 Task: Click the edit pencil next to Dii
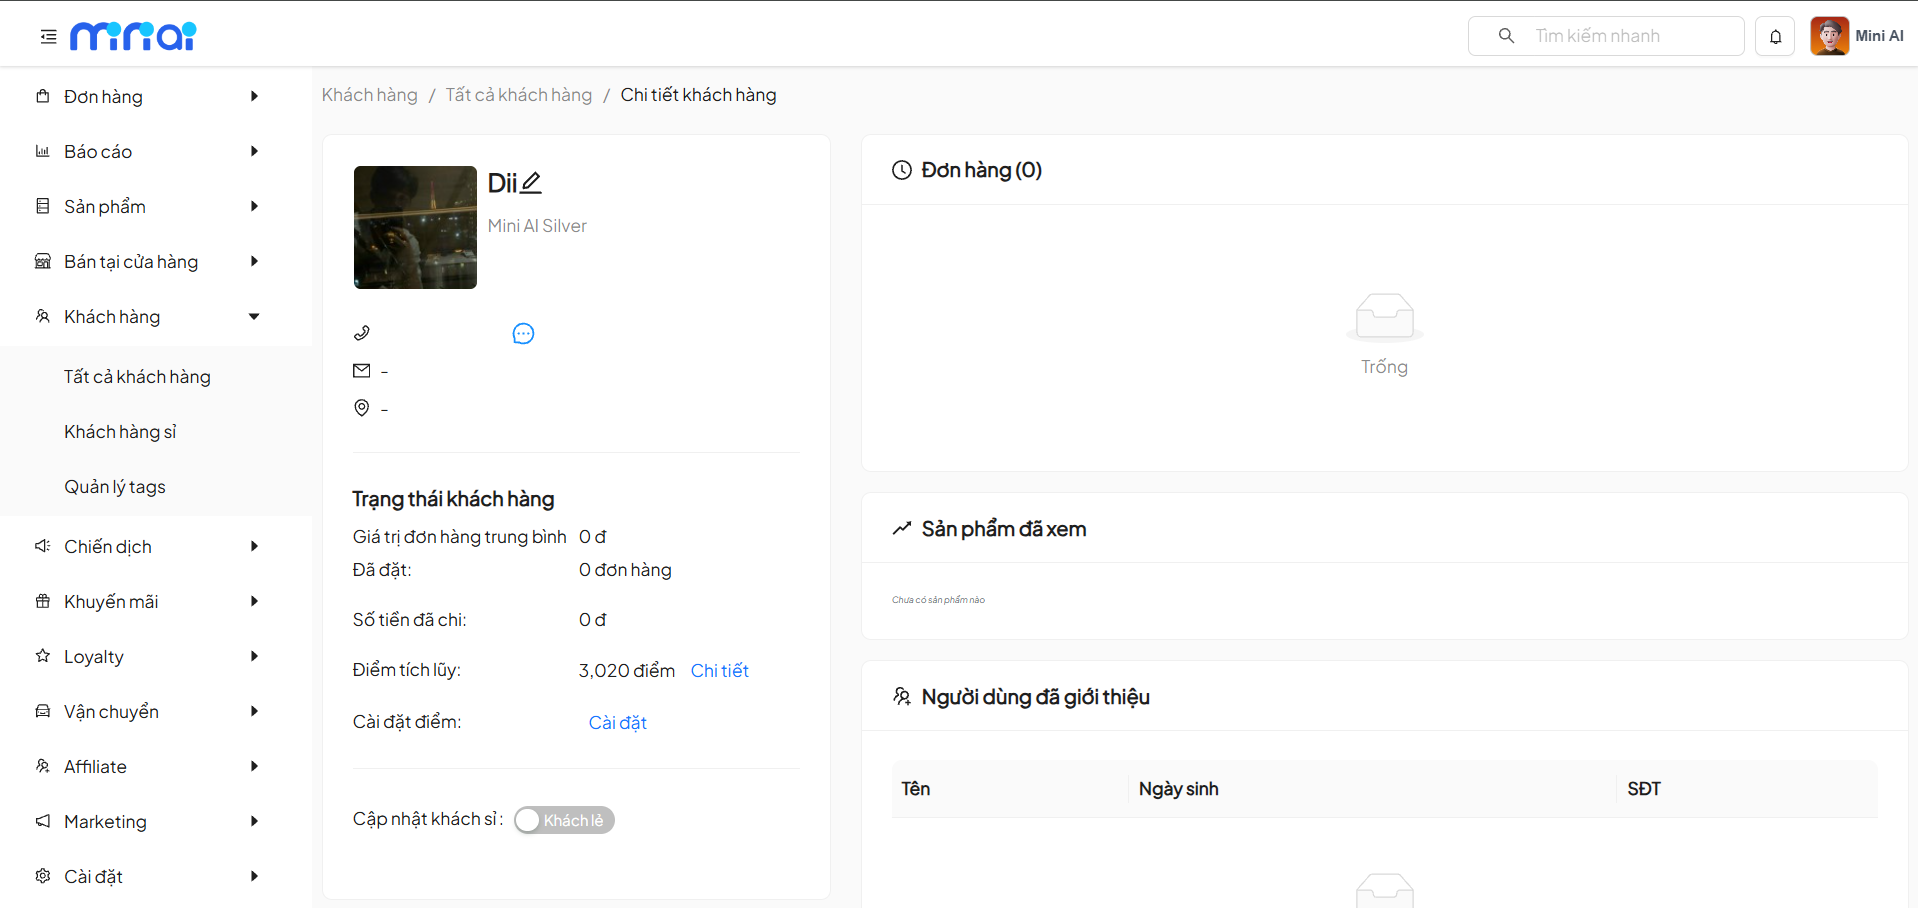(x=531, y=183)
